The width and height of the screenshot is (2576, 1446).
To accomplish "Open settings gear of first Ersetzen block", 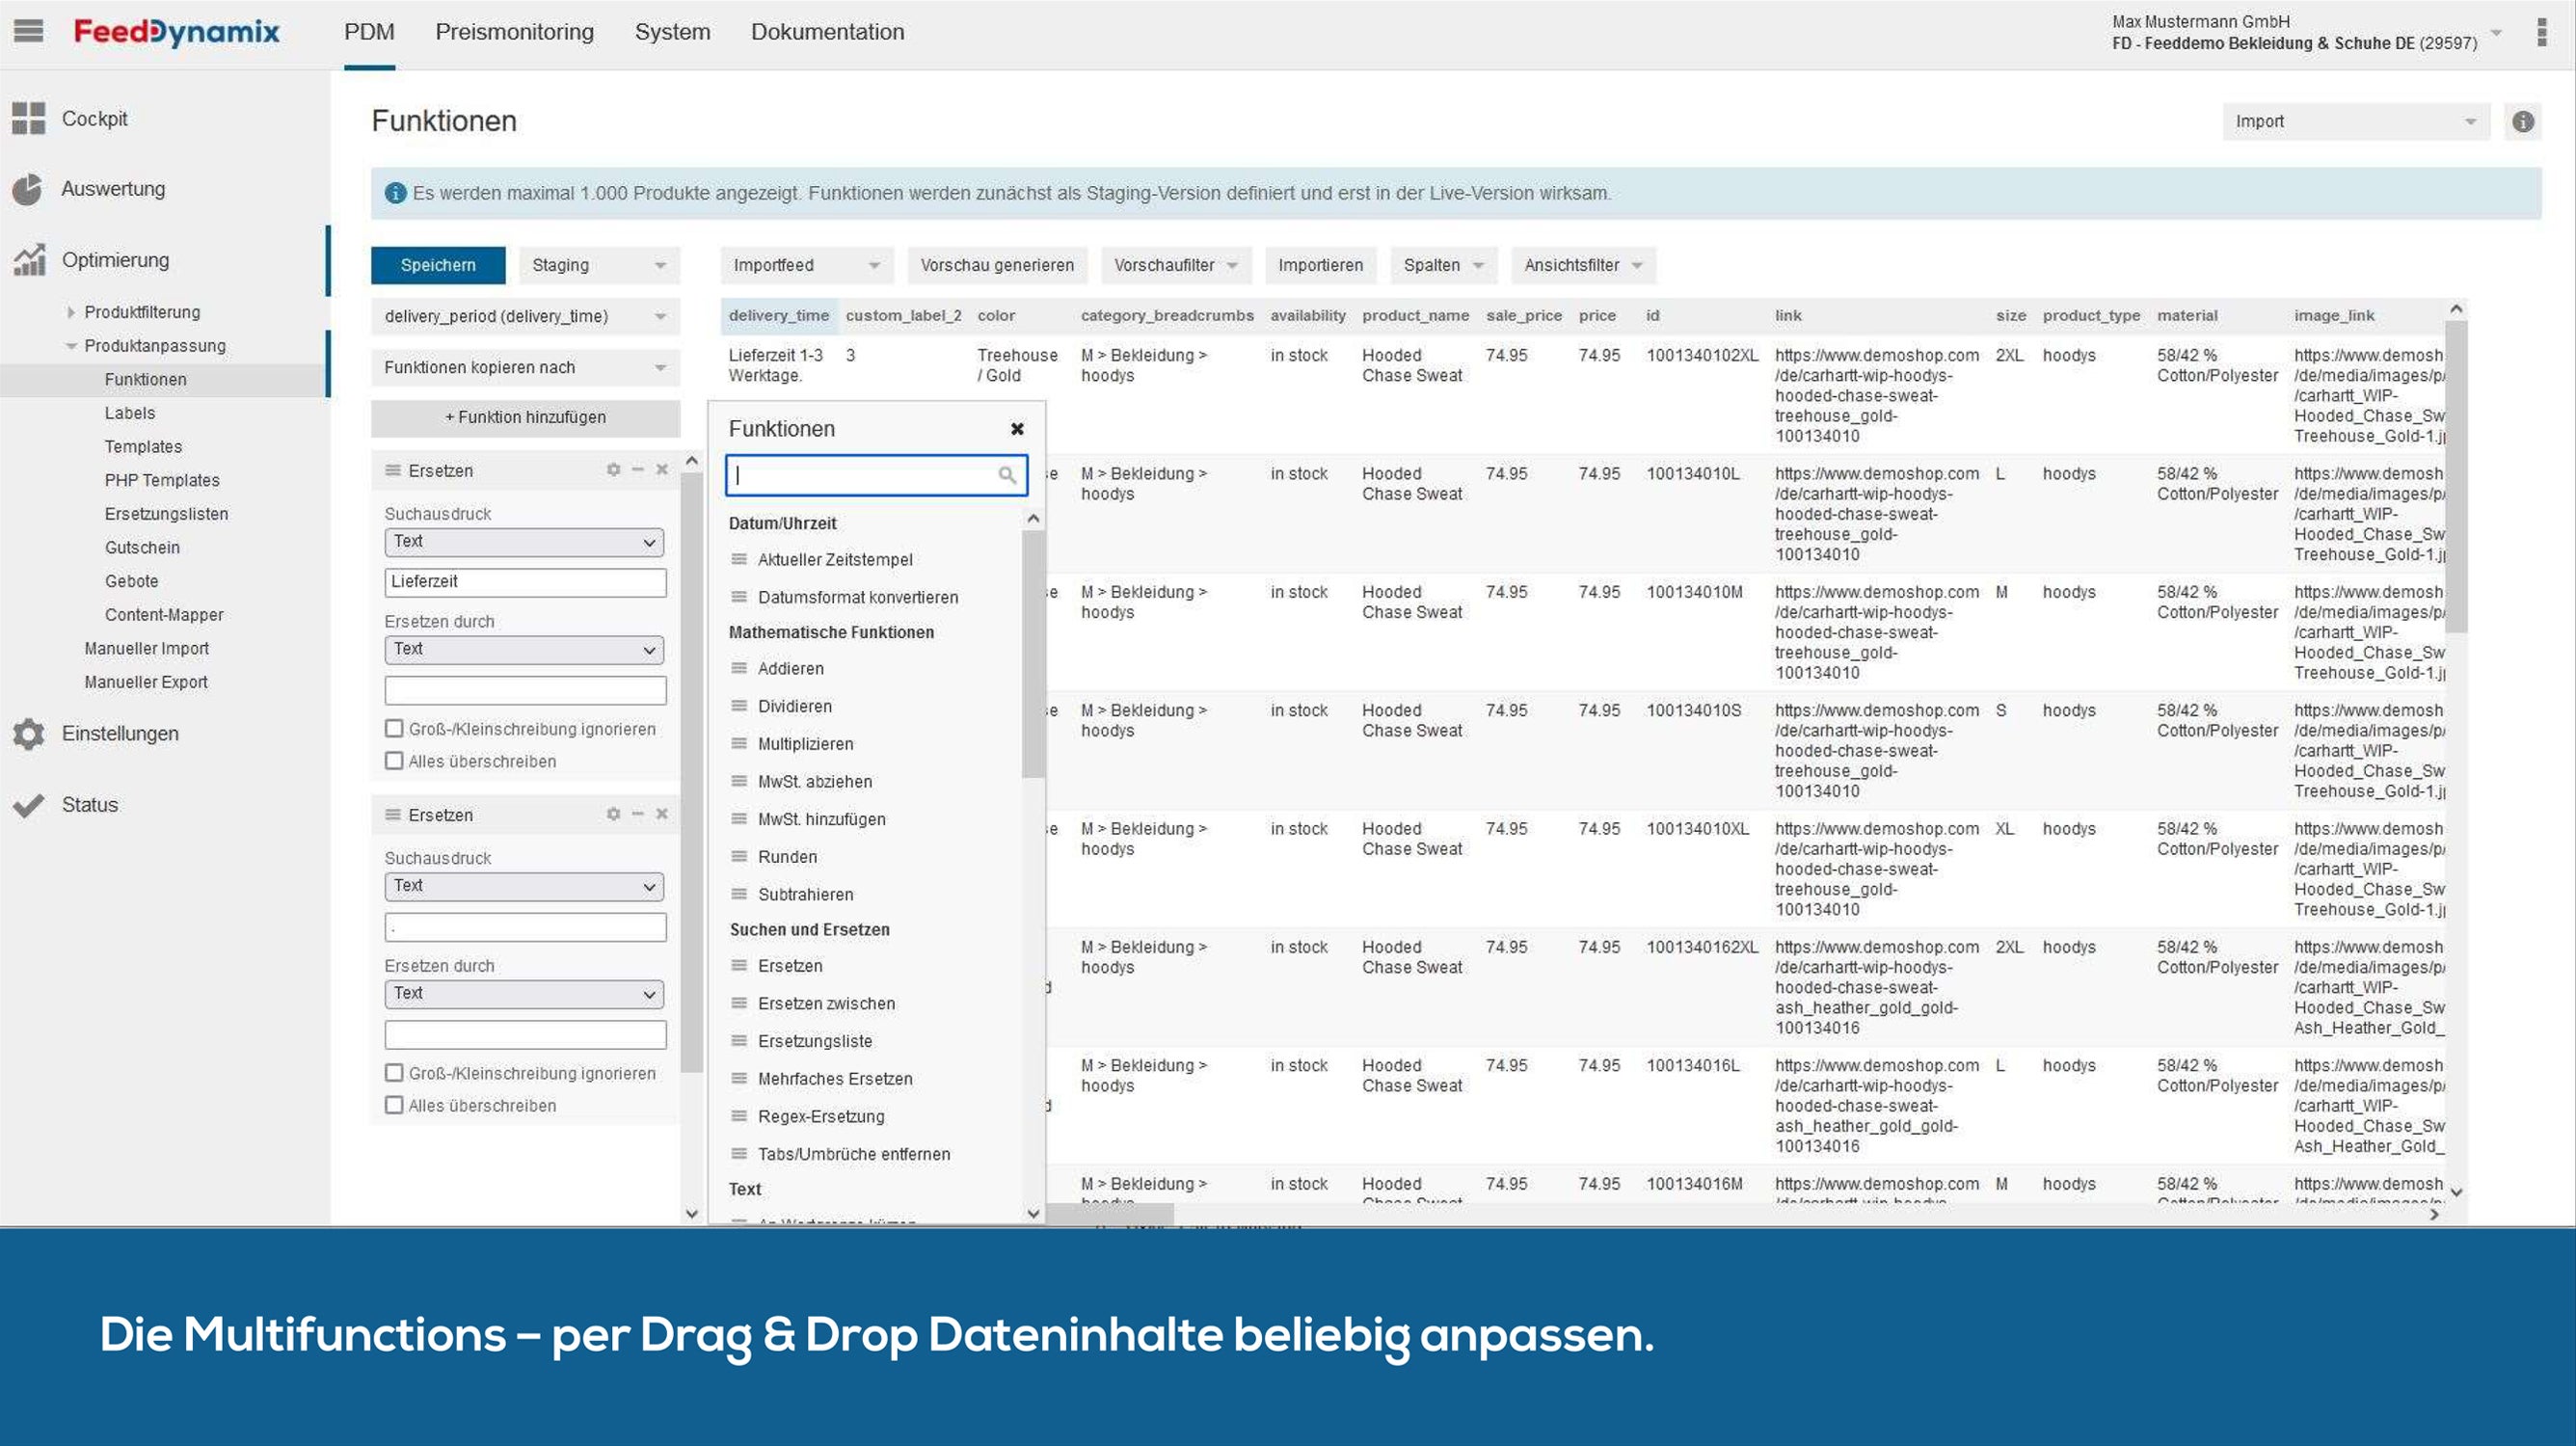I will click(x=613, y=470).
